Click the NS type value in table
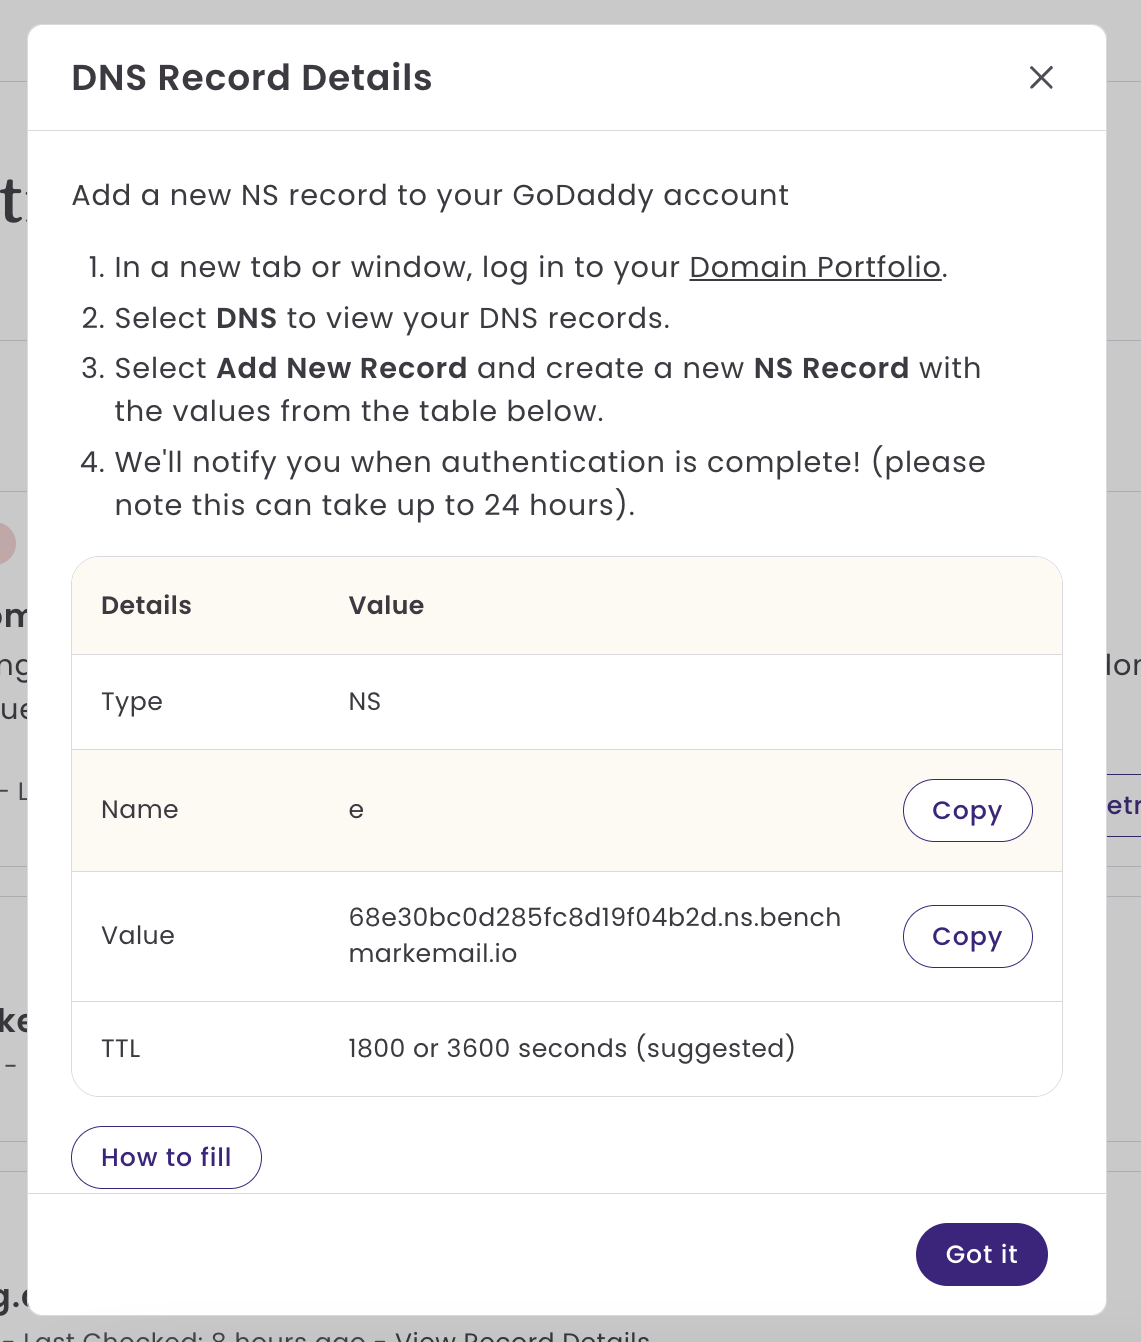This screenshot has height=1342, width=1141. (365, 702)
